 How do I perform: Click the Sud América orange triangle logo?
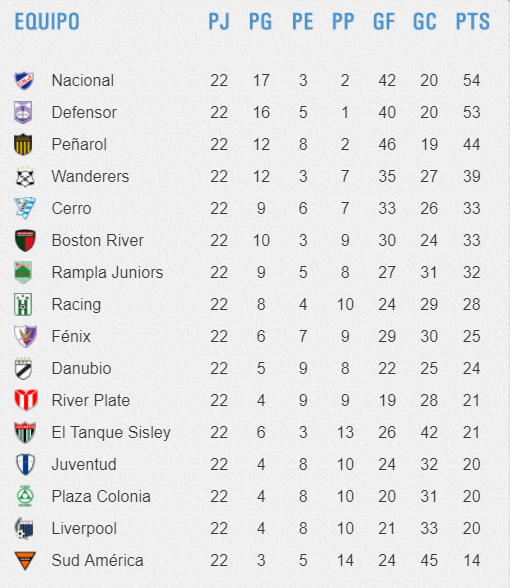(x=25, y=561)
